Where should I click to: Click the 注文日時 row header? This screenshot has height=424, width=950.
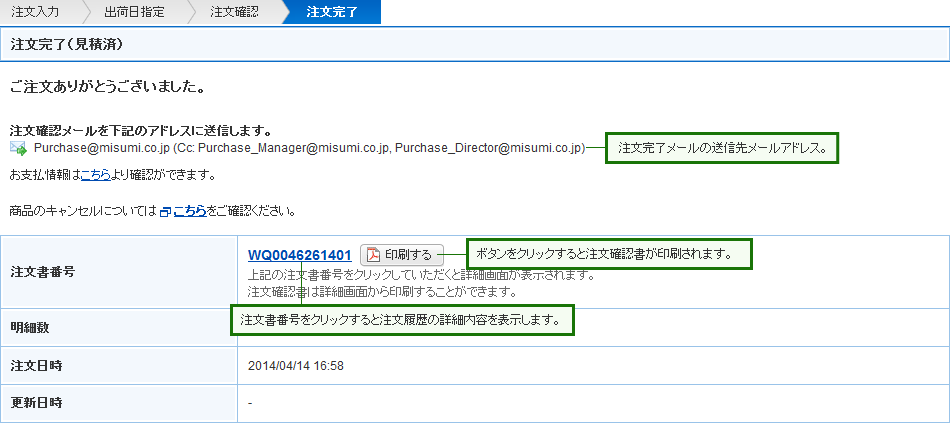pos(36,365)
